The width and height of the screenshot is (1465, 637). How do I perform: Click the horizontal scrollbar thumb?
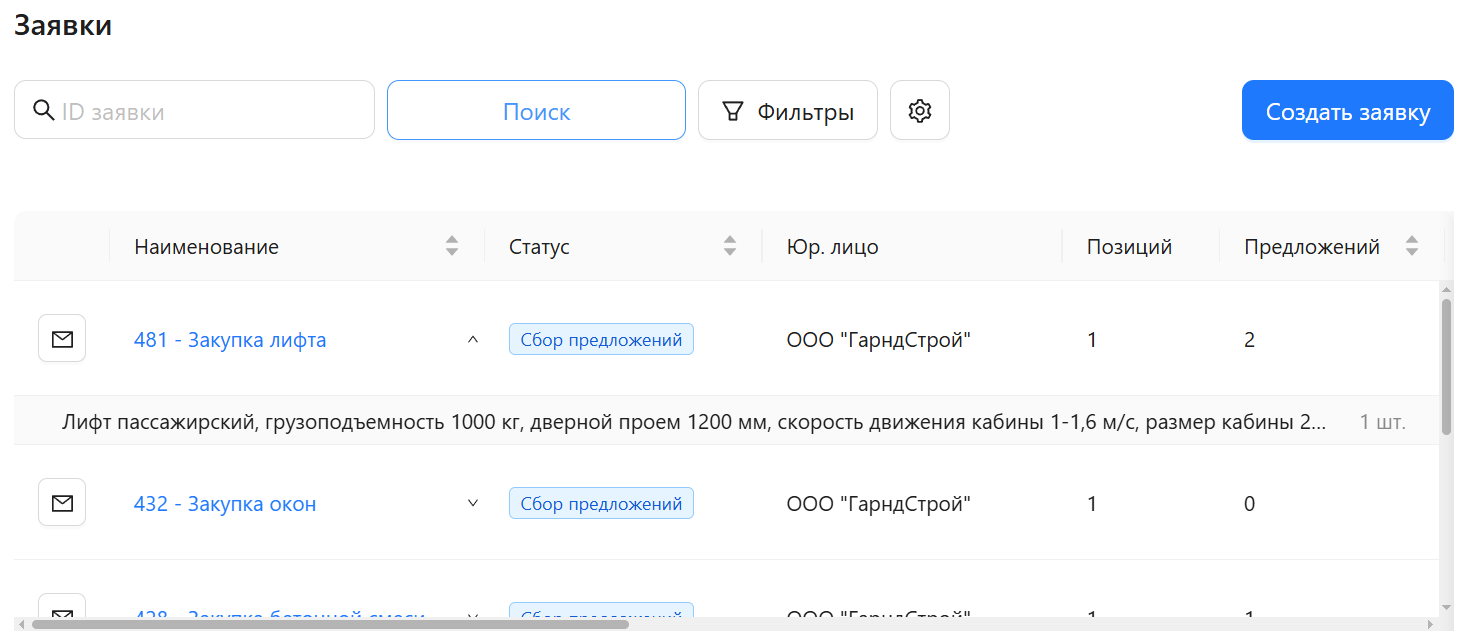[x=330, y=624]
